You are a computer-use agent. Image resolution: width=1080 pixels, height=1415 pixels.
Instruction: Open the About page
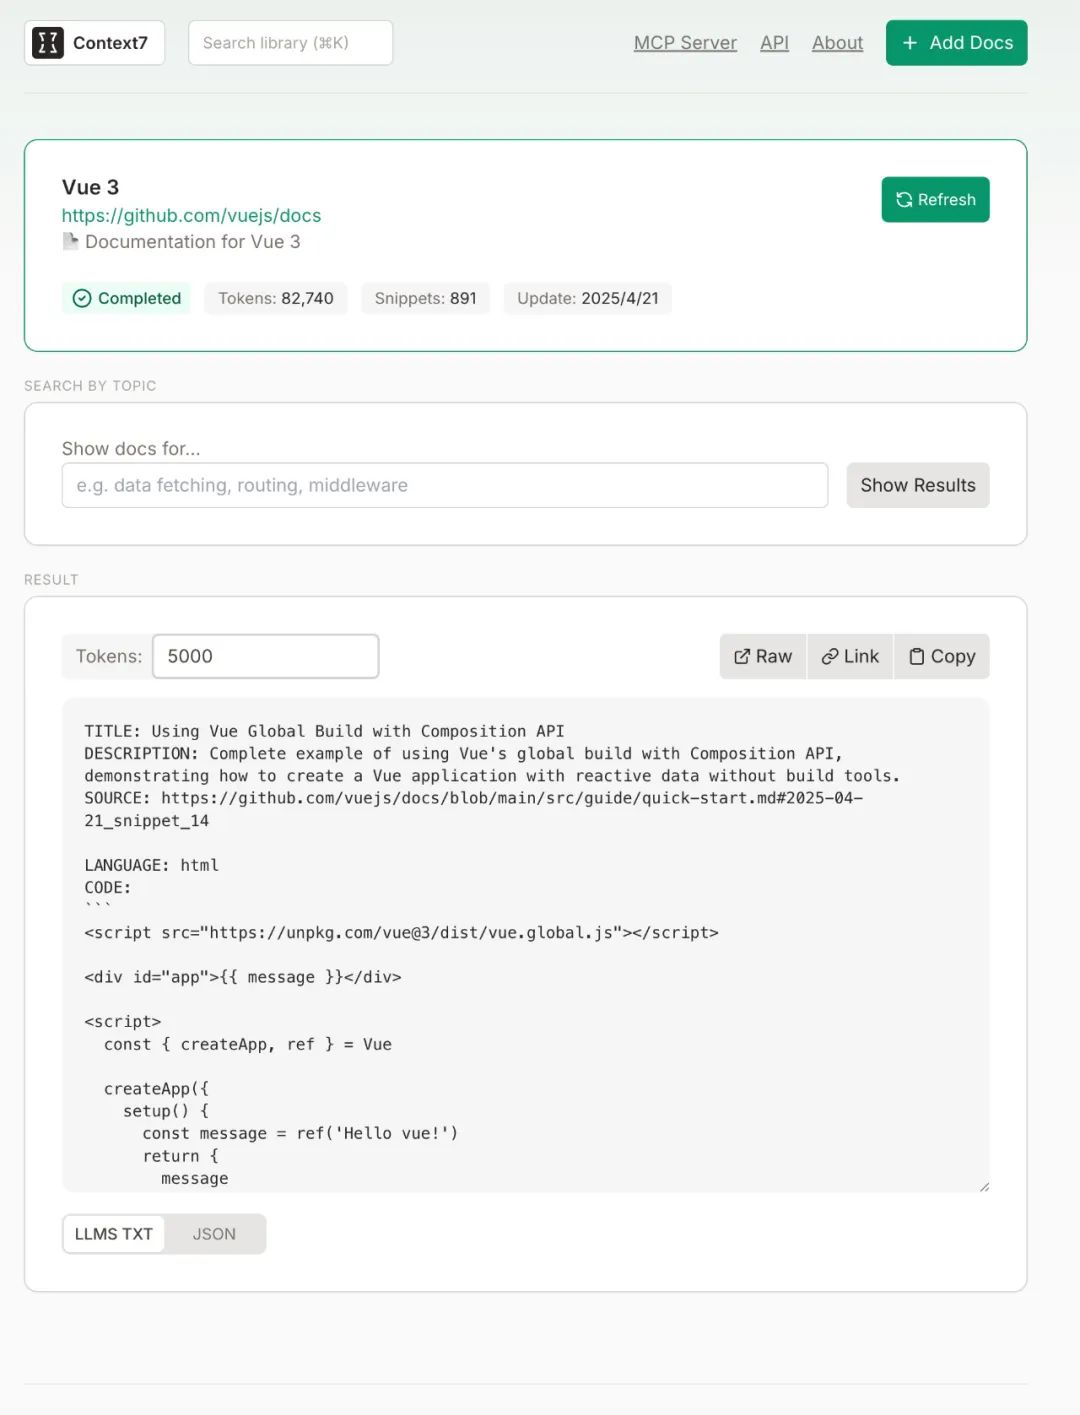click(837, 43)
